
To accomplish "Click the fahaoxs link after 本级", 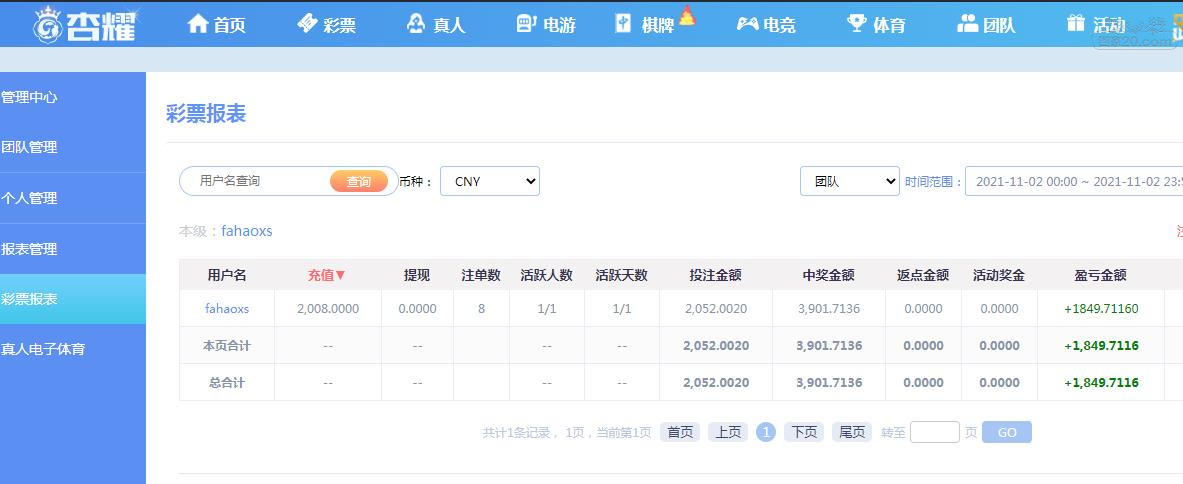I will coord(247,231).
